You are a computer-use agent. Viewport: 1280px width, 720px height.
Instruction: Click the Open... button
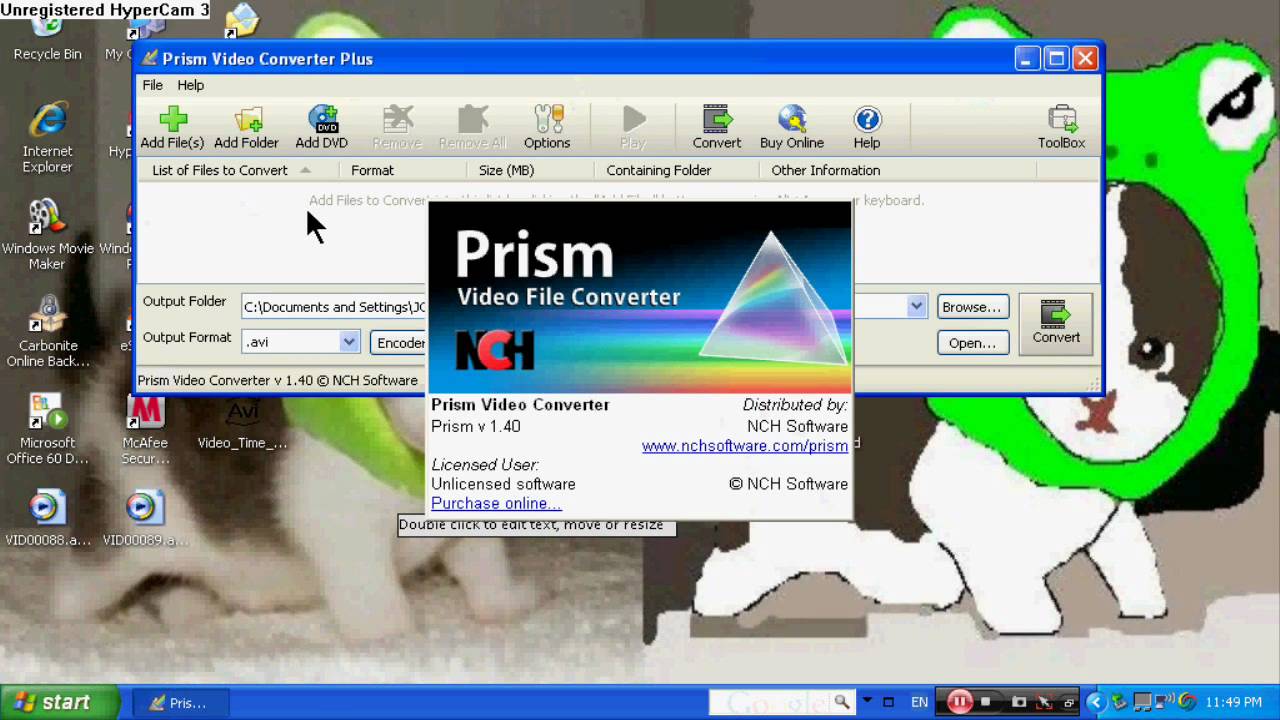(972, 343)
